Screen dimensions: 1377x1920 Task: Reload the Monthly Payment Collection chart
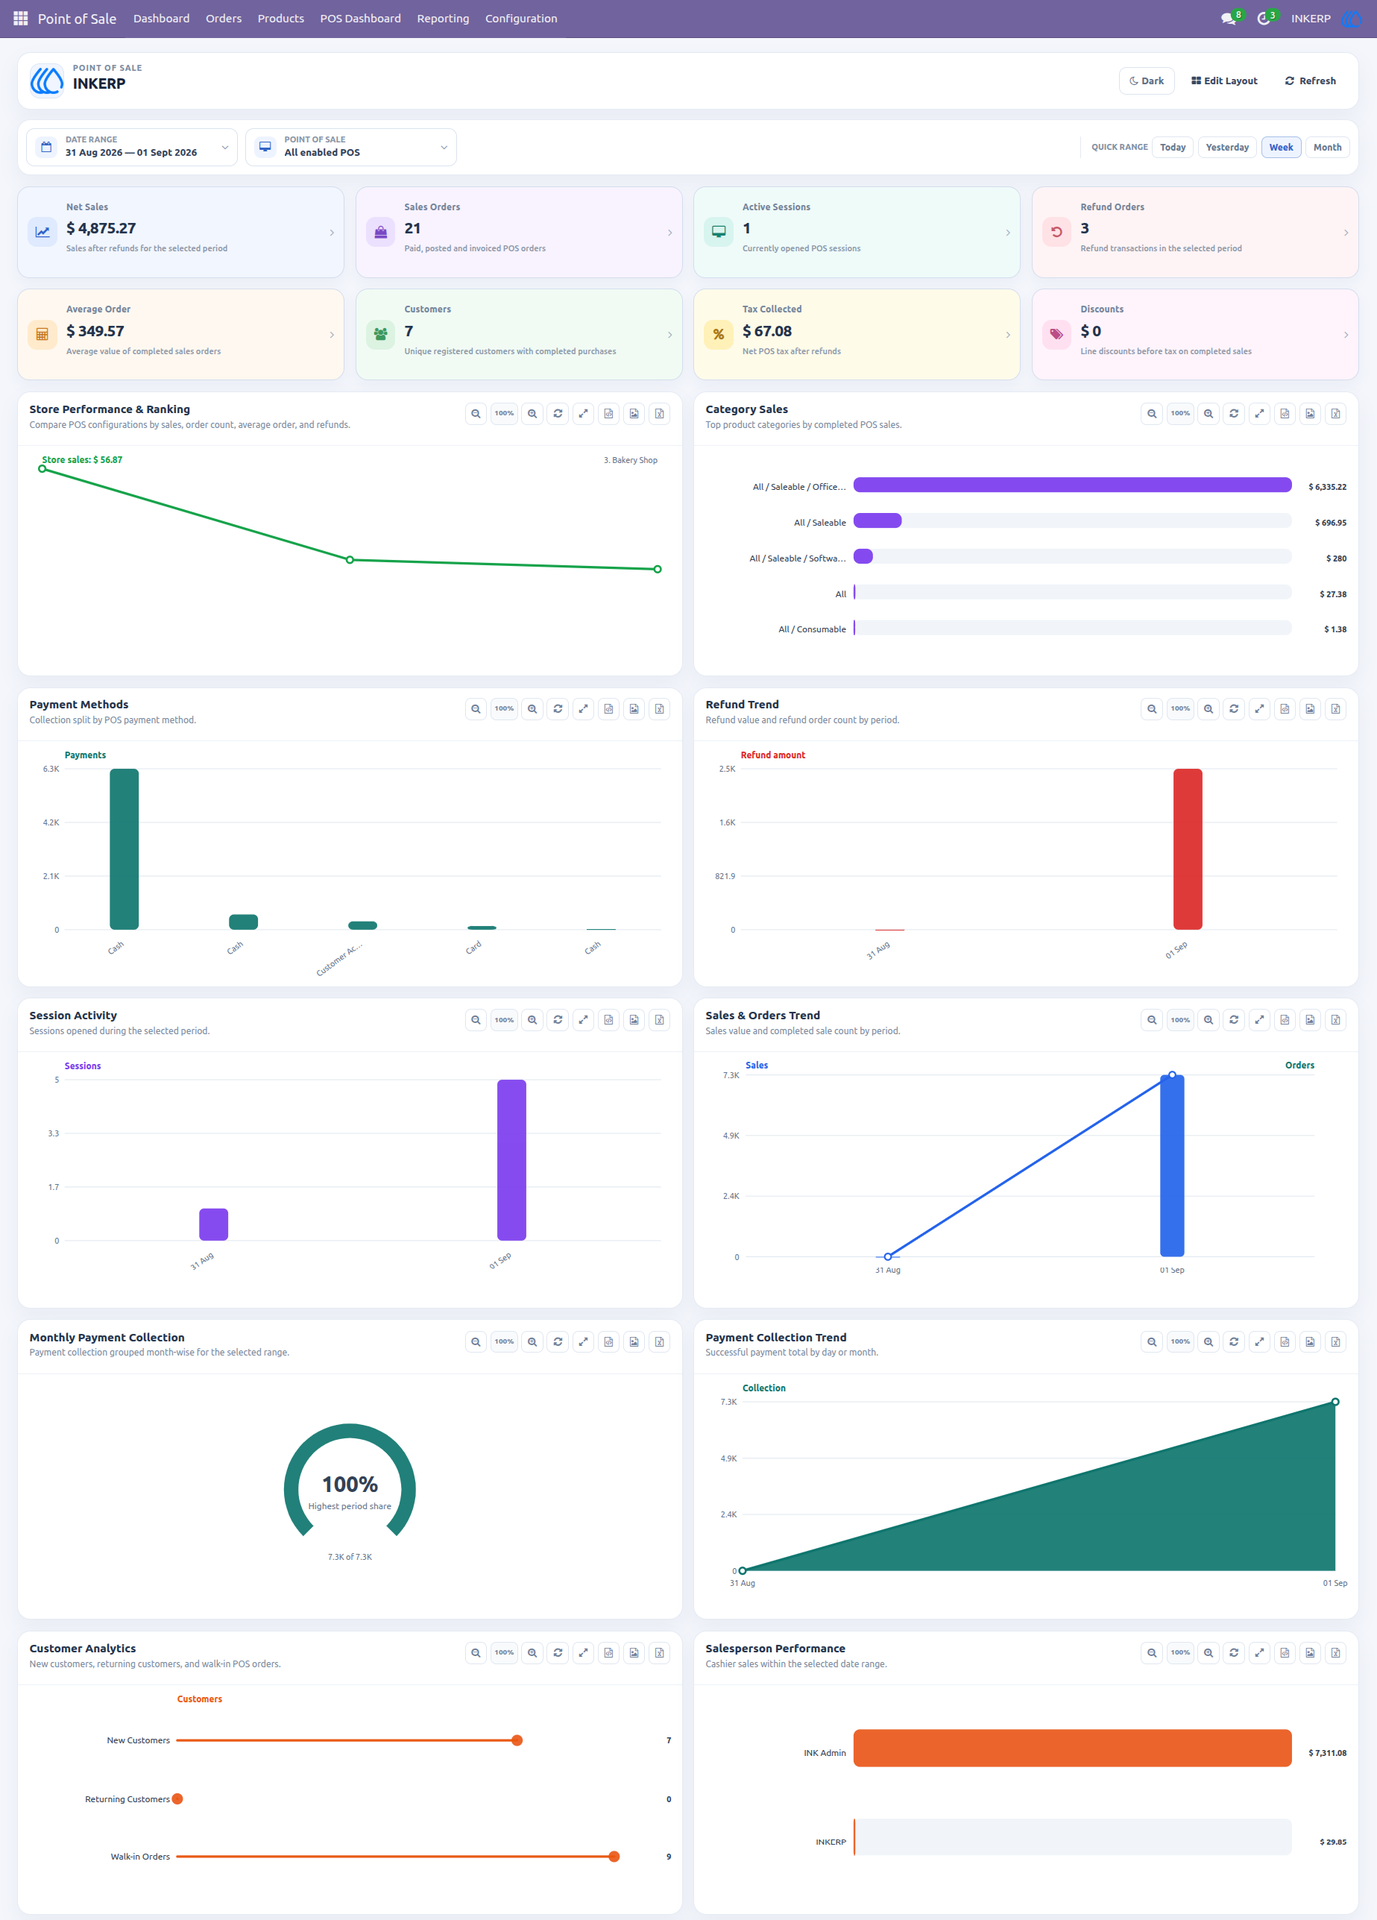click(x=558, y=1342)
